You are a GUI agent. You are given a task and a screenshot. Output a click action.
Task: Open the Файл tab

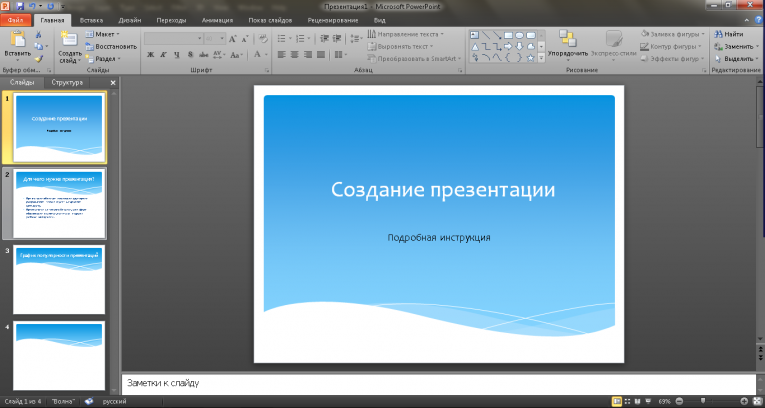[16, 20]
